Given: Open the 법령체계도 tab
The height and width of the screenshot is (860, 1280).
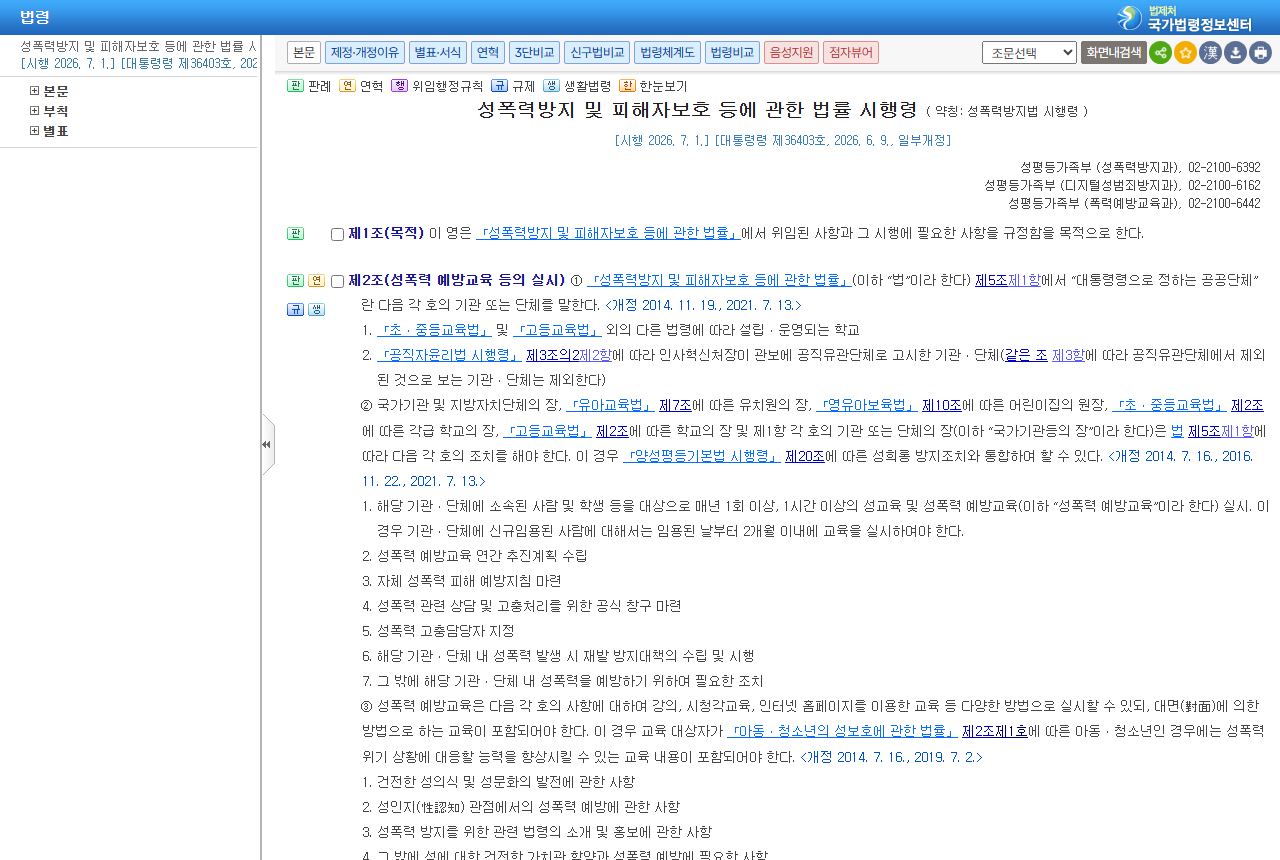Looking at the screenshot, I should (667, 52).
